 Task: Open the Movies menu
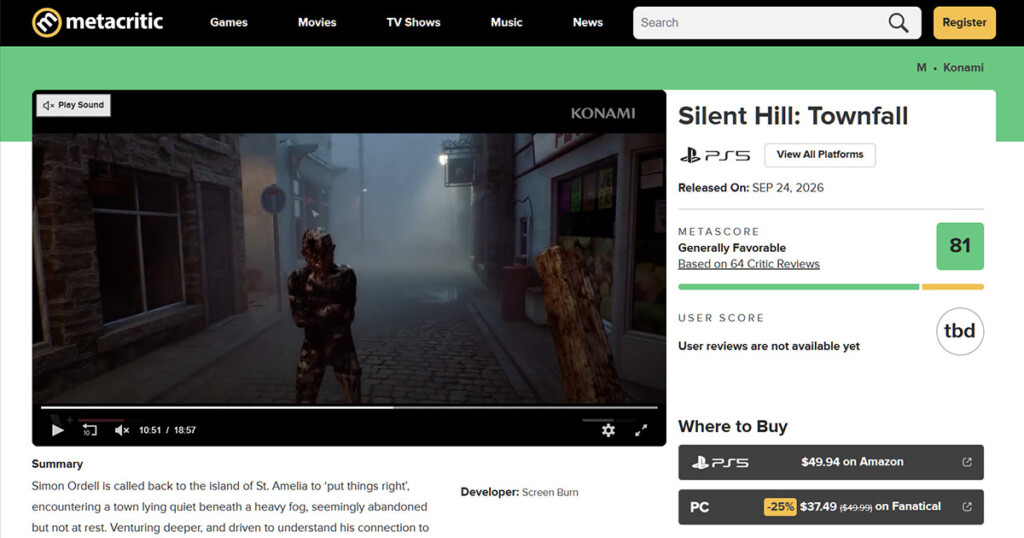point(317,22)
